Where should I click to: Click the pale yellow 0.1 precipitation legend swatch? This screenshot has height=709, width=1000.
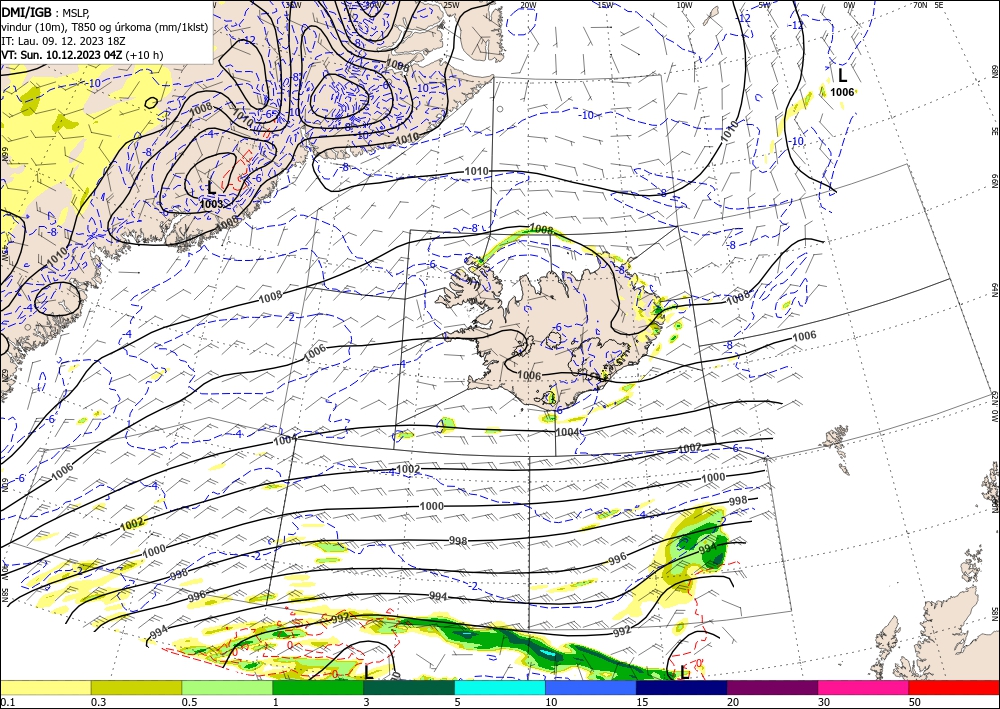tap(45, 687)
